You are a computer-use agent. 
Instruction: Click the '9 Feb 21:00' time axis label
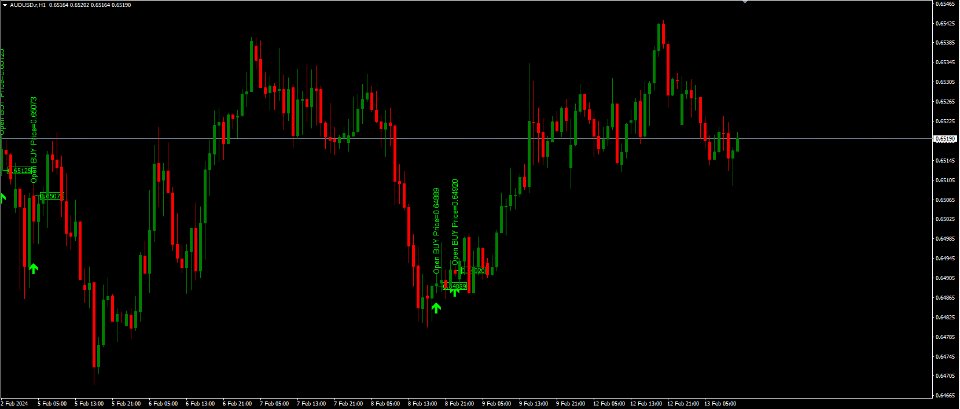click(571, 403)
